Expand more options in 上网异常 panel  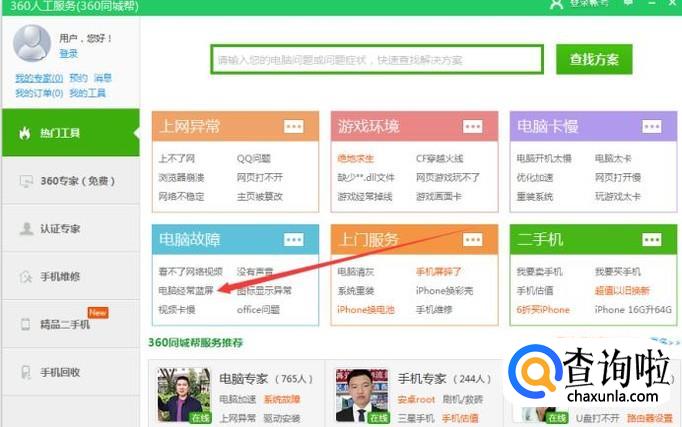point(293,126)
